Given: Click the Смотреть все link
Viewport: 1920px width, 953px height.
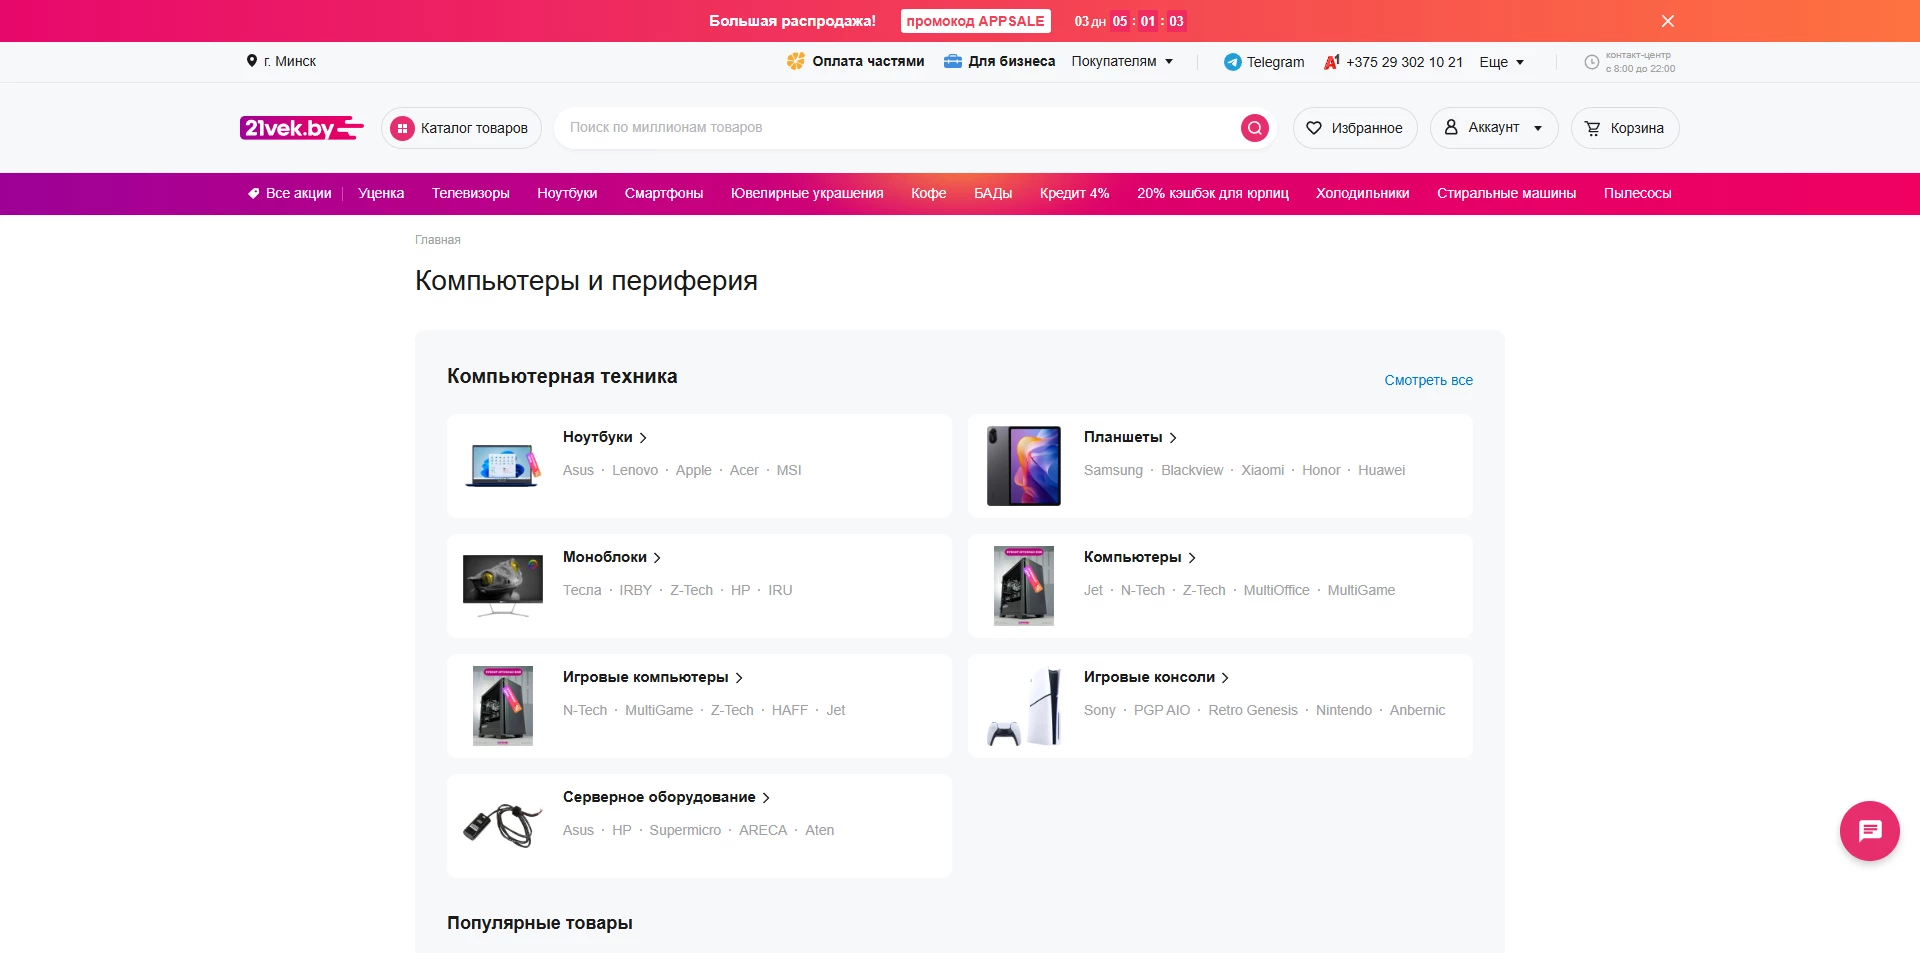Looking at the screenshot, I should coord(1428,380).
